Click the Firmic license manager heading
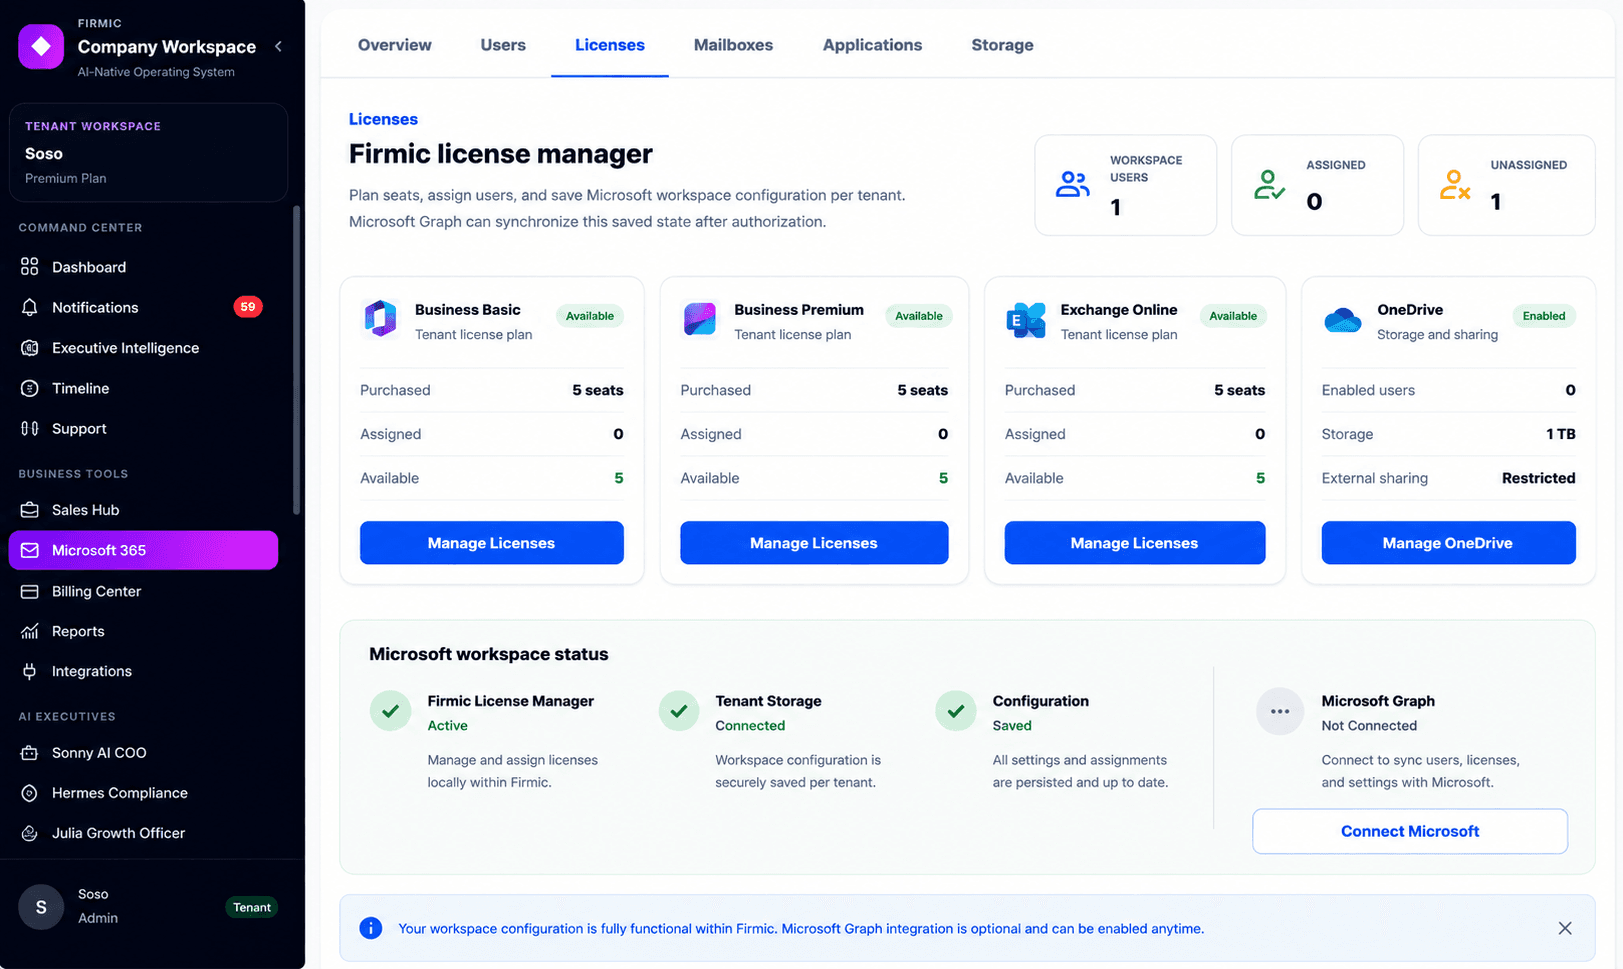 [x=500, y=154]
